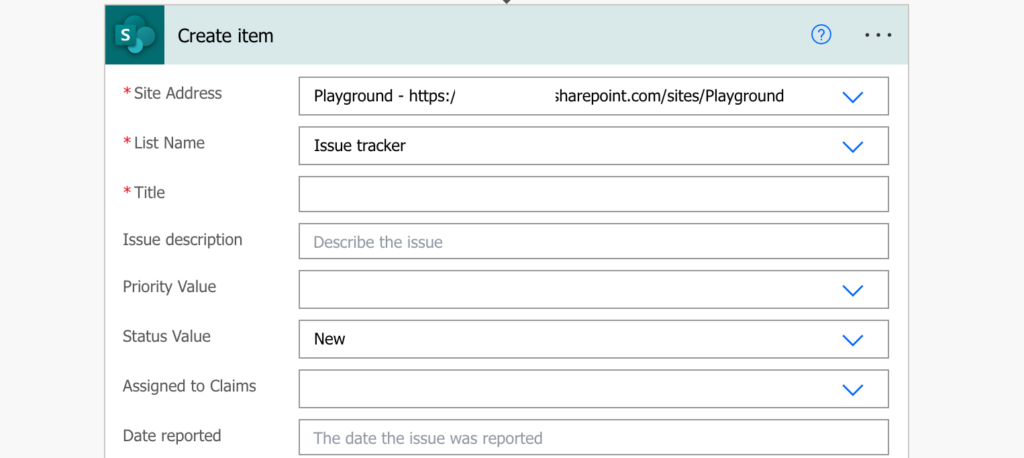Click the Status Value label
This screenshot has height=458, width=1024.
[x=167, y=336]
